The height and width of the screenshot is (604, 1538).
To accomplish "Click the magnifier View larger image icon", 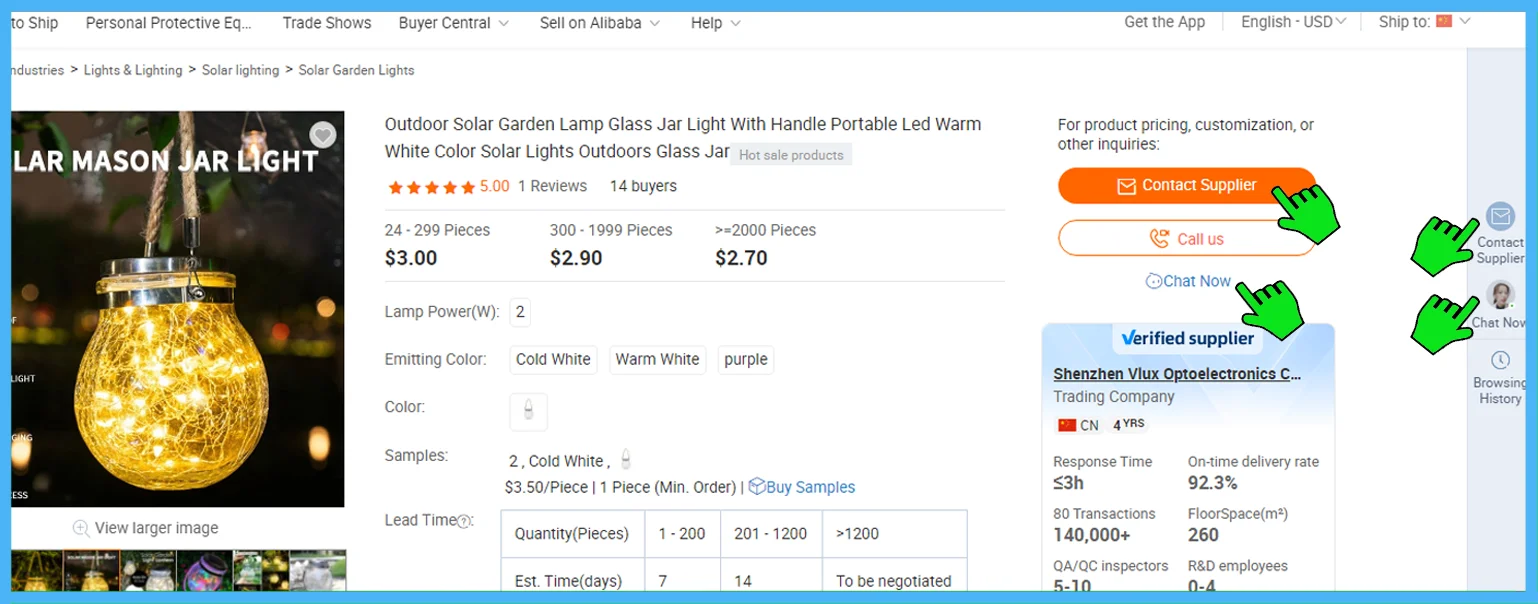I will (81, 528).
